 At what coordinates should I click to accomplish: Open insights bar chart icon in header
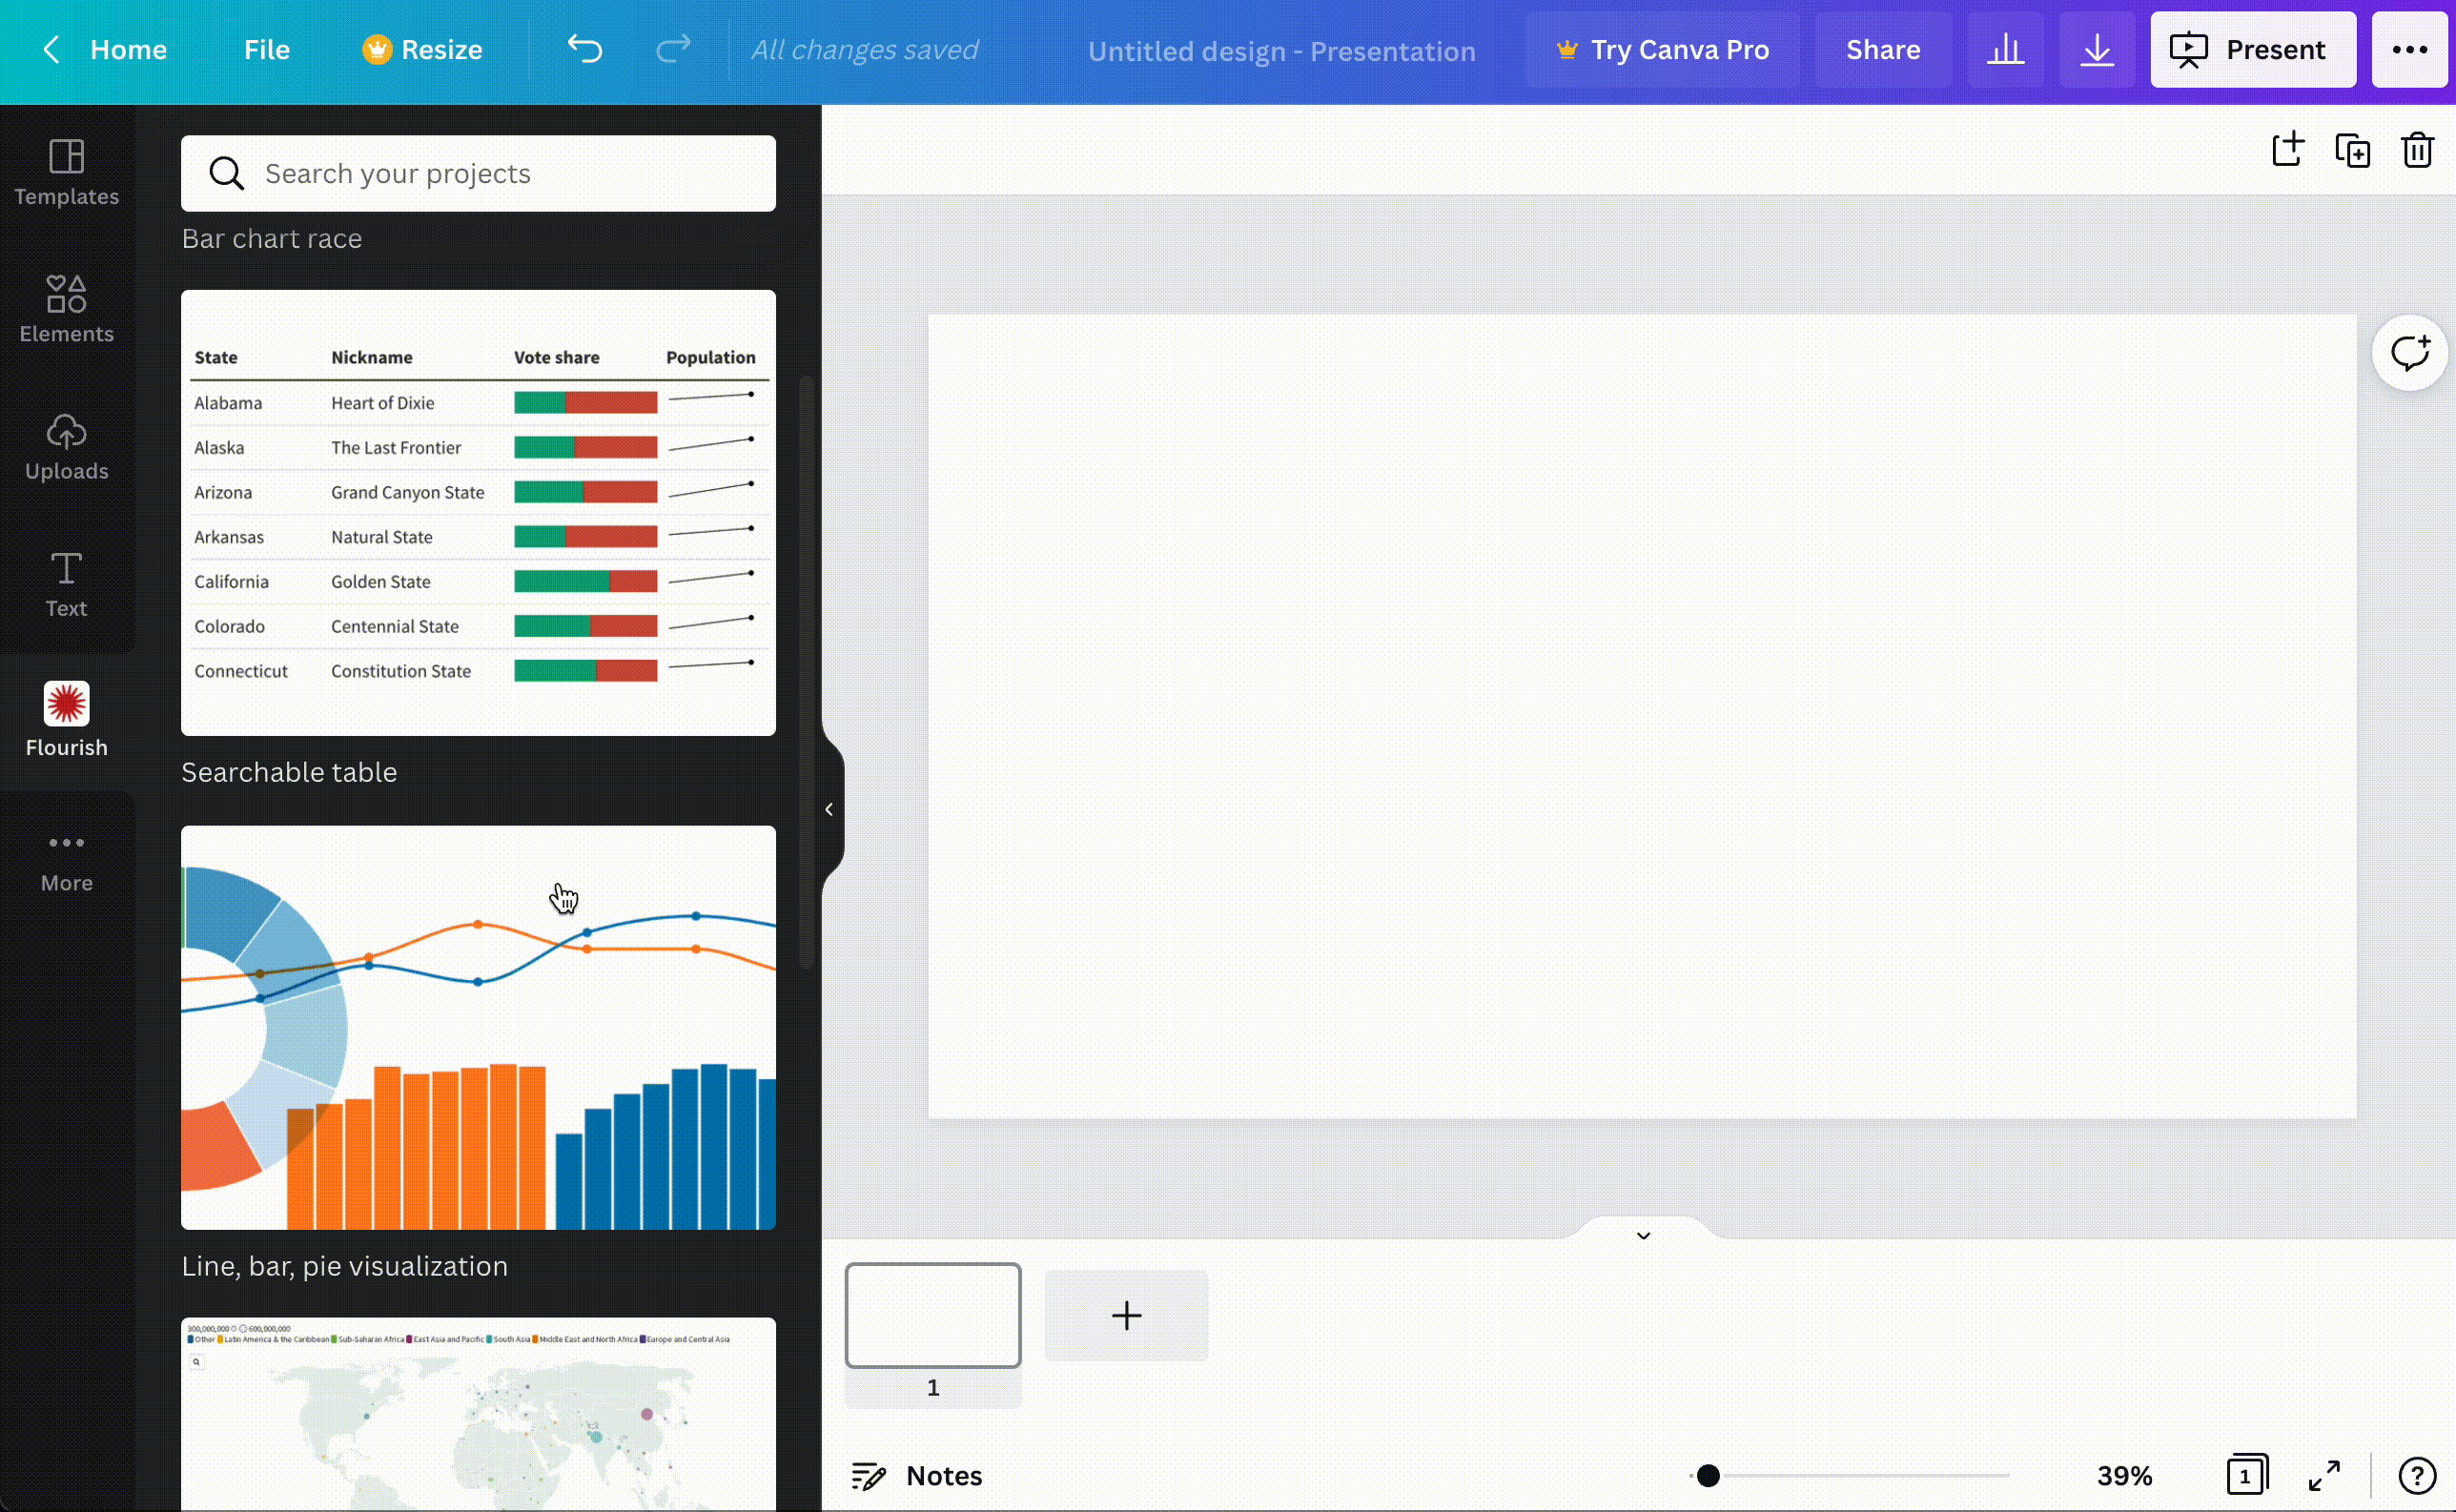pyautogui.click(x=2005, y=49)
